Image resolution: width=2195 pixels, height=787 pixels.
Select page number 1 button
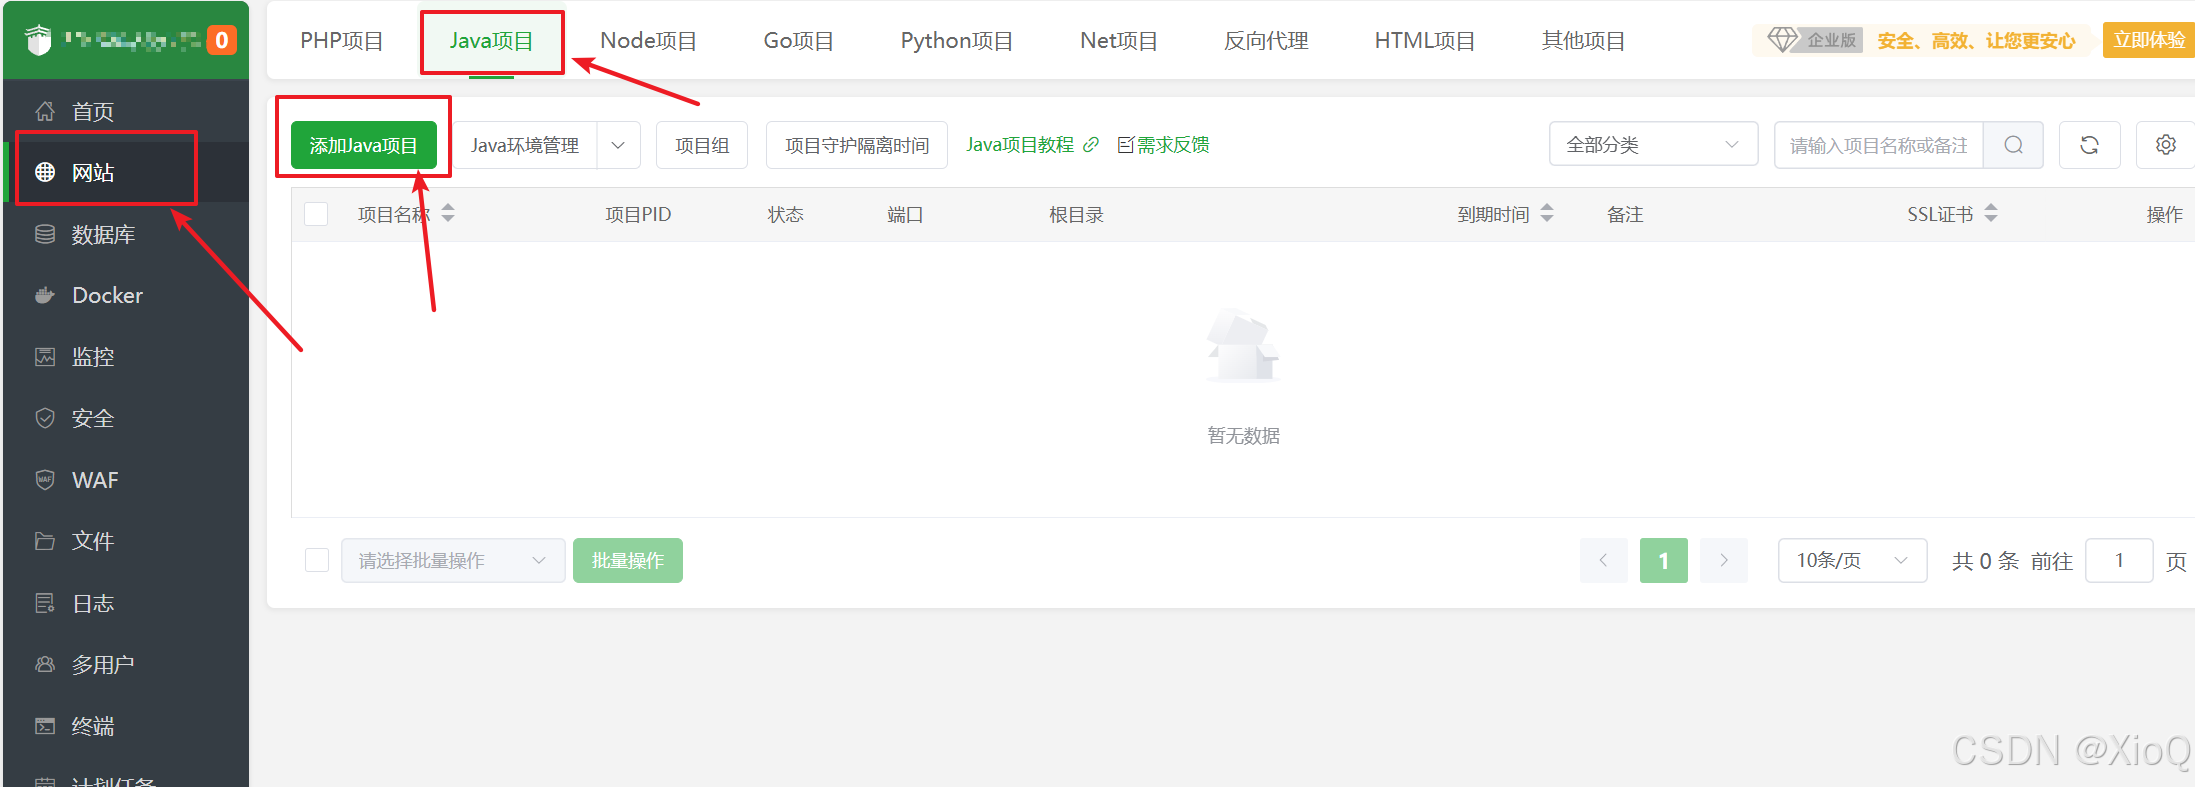click(1664, 560)
